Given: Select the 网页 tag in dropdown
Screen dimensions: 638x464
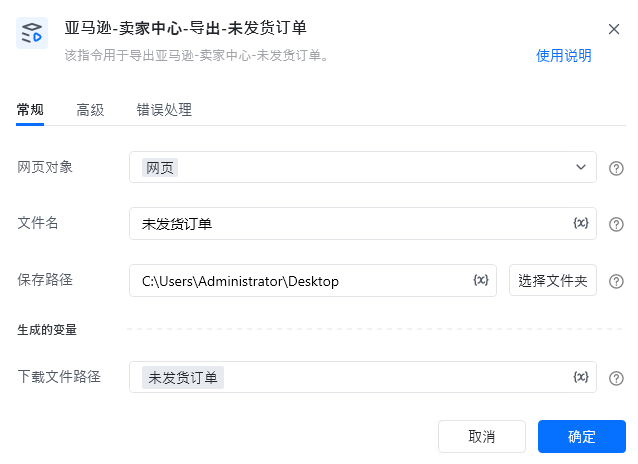Looking at the screenshot, I should (x=160, y=168).
